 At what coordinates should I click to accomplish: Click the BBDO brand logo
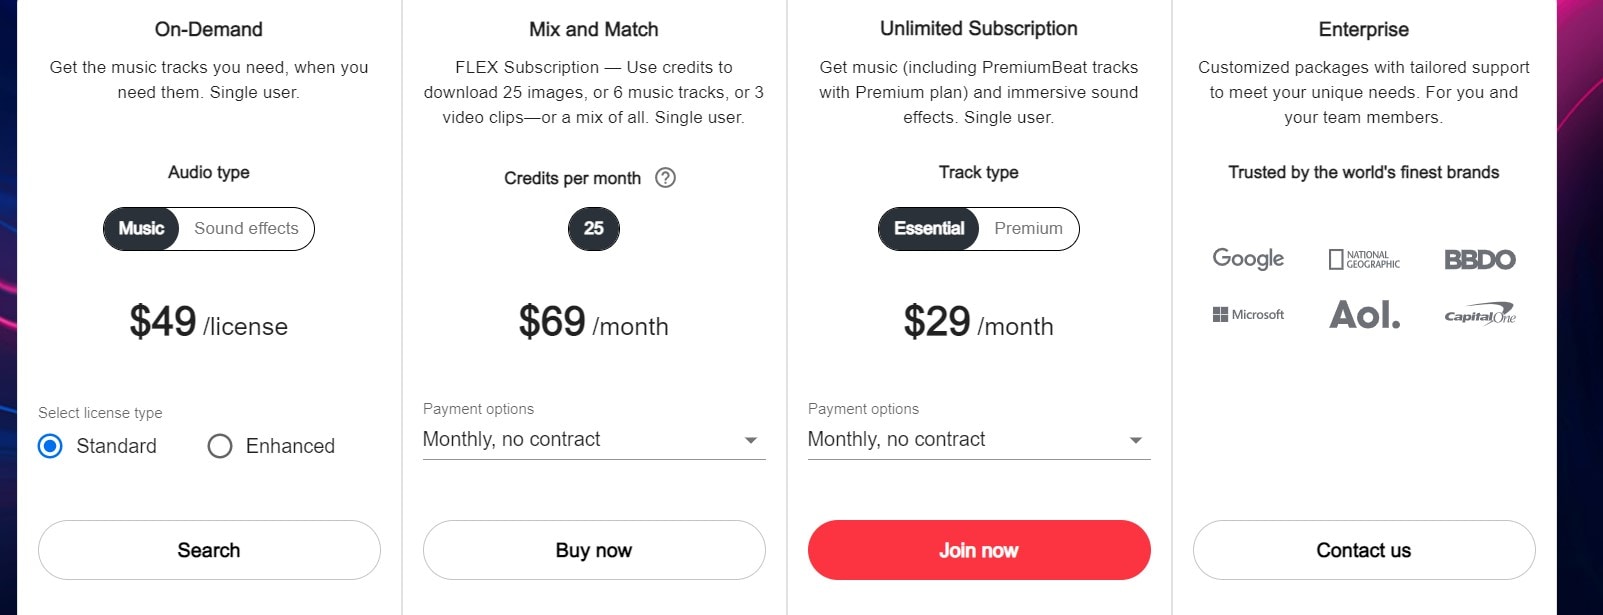(x=1480, y=260)
